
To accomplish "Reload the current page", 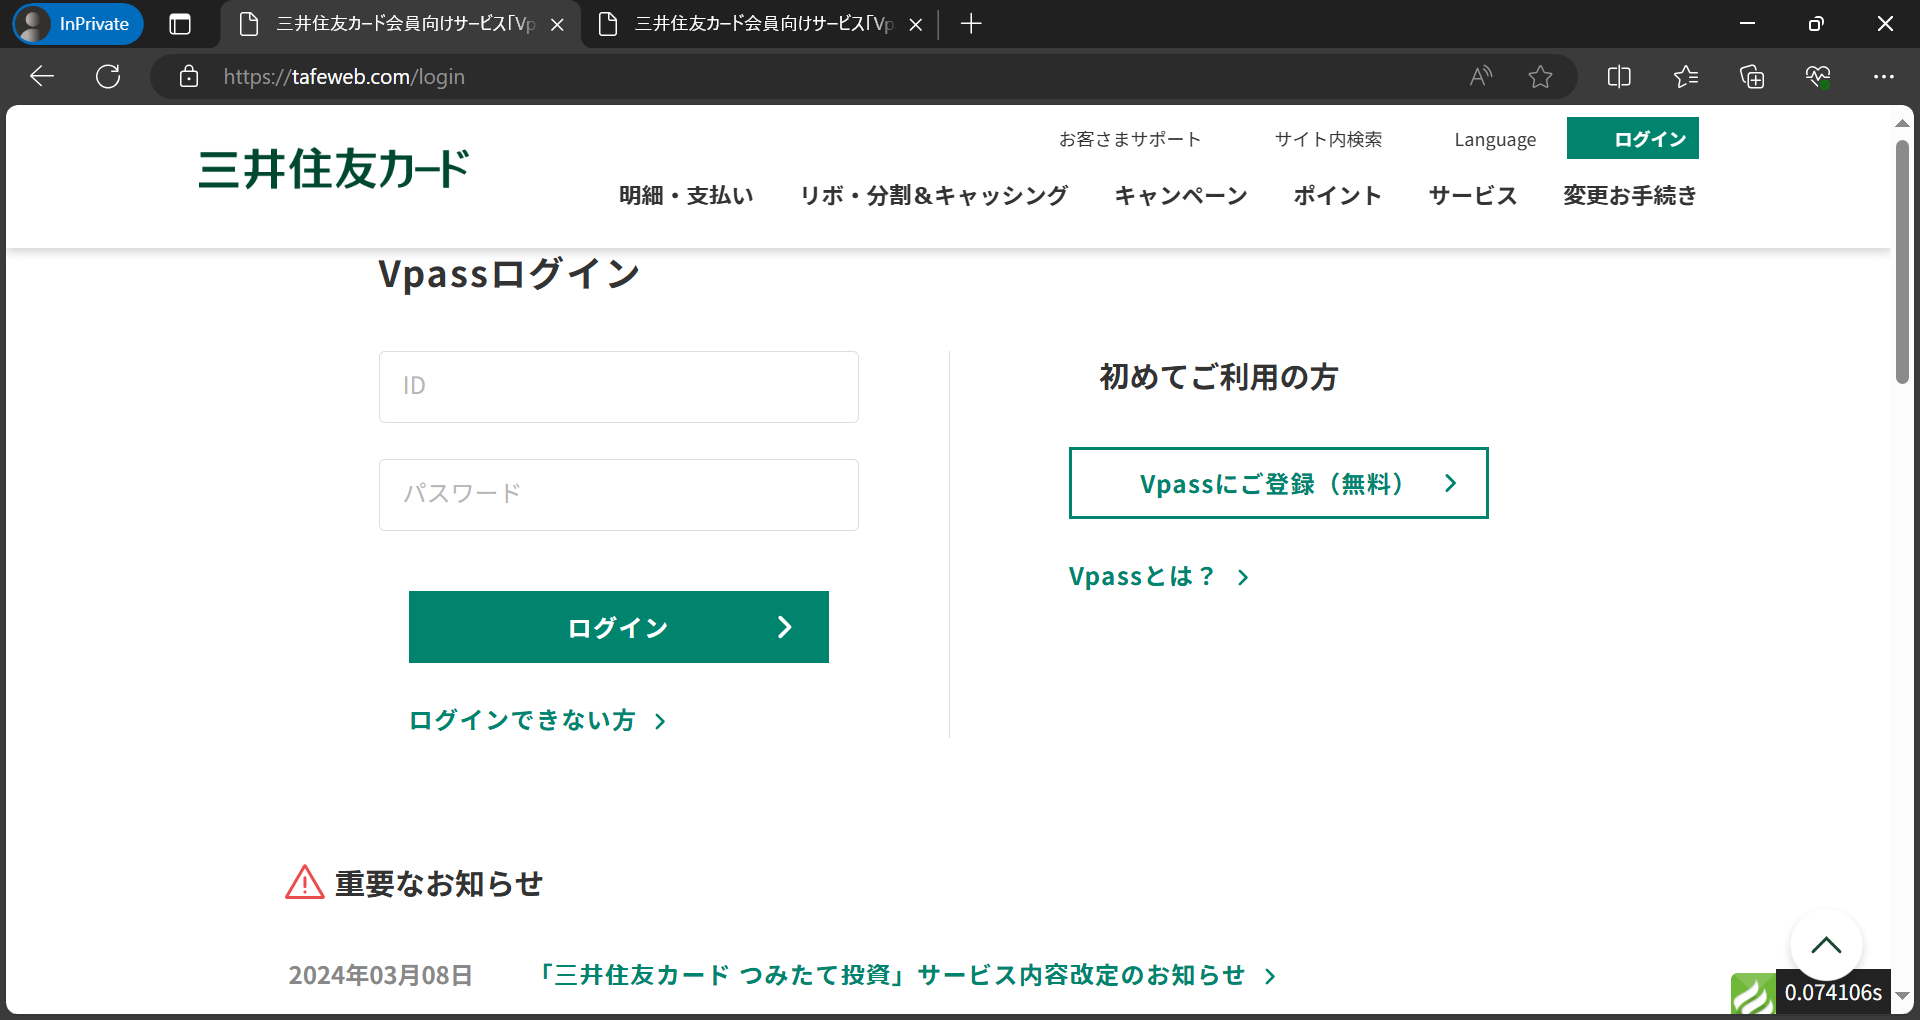I will pos(108,76).
